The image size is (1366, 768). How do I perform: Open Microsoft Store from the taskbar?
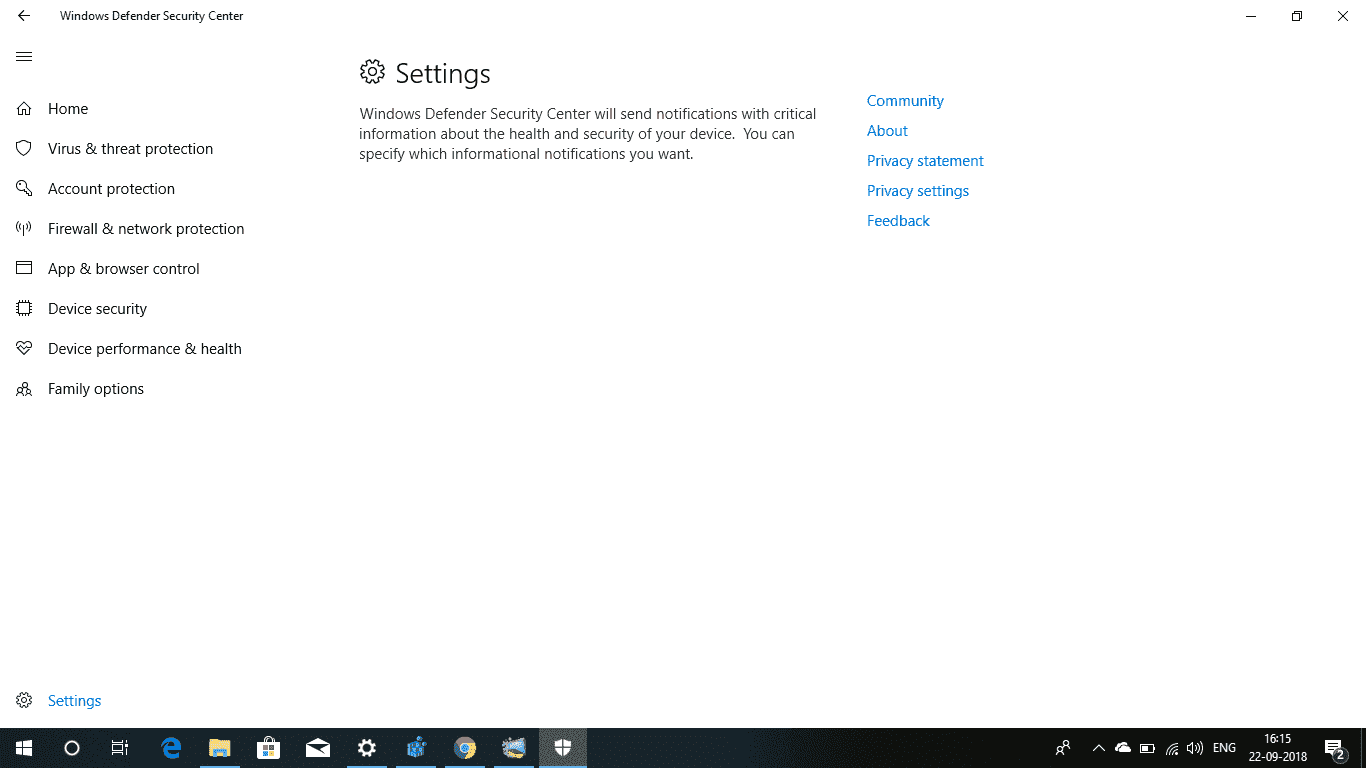[268, 748]
